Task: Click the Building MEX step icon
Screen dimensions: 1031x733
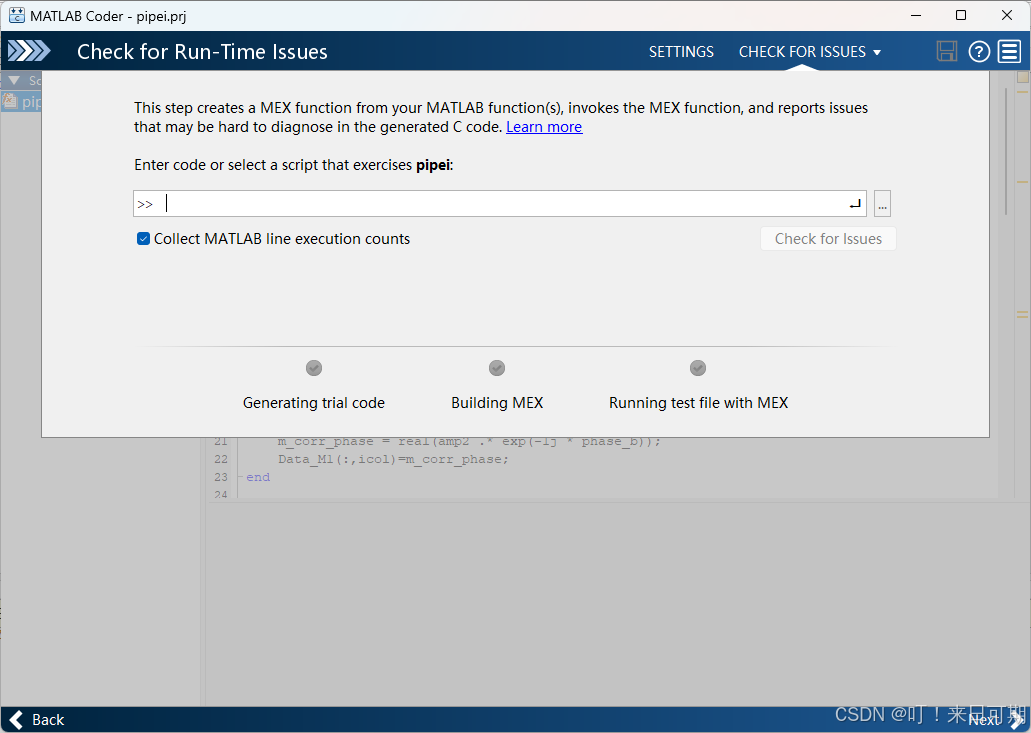Action: point(496,368)
